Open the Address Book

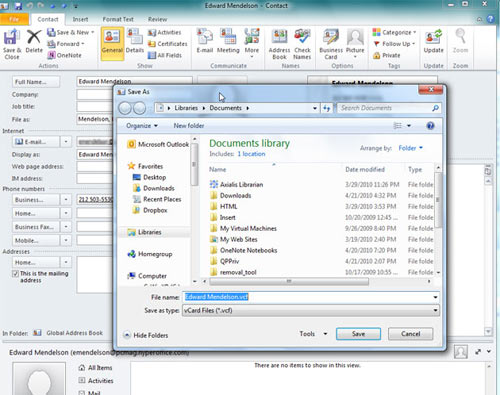pos(279,44)
